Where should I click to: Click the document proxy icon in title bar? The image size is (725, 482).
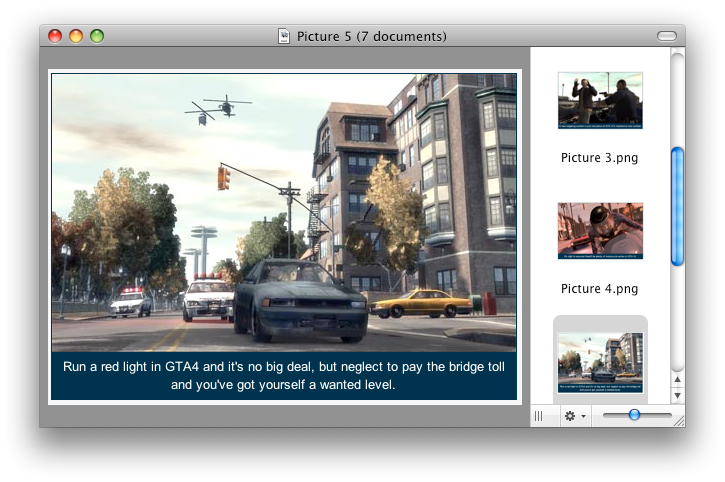pyautogui.click(x=283, y=36)
